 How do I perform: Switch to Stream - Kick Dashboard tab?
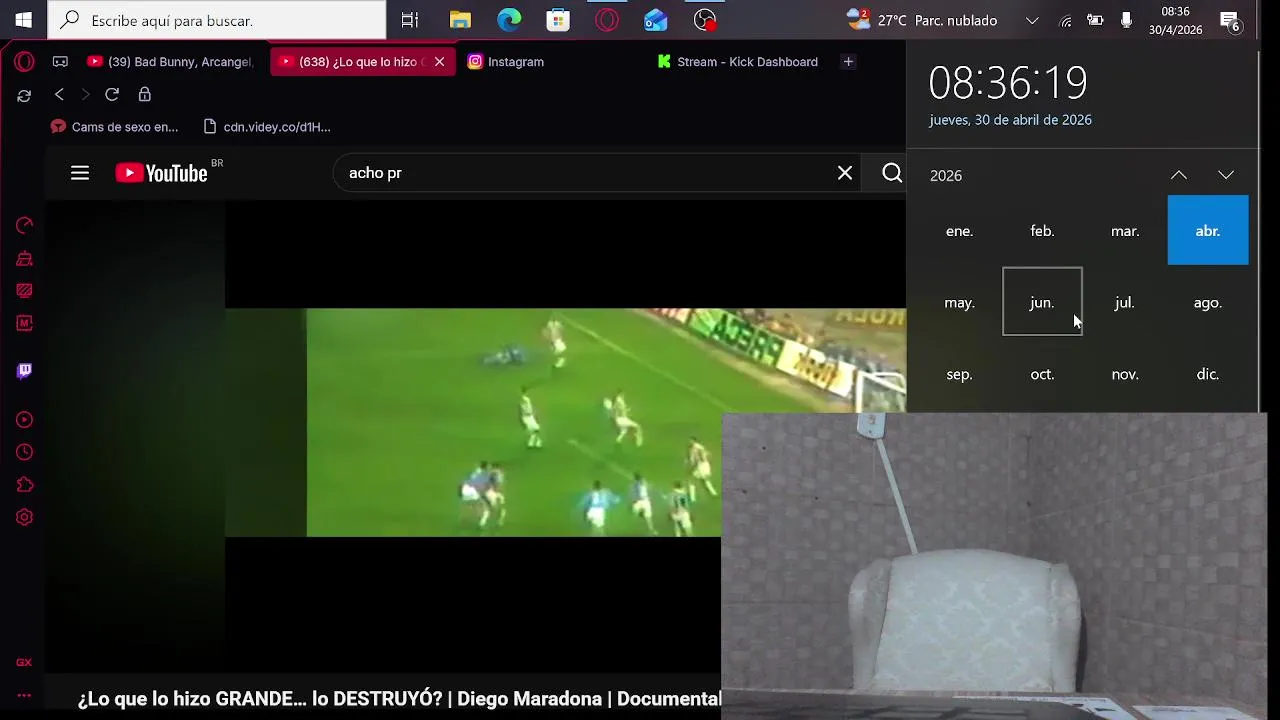(738, 62)
